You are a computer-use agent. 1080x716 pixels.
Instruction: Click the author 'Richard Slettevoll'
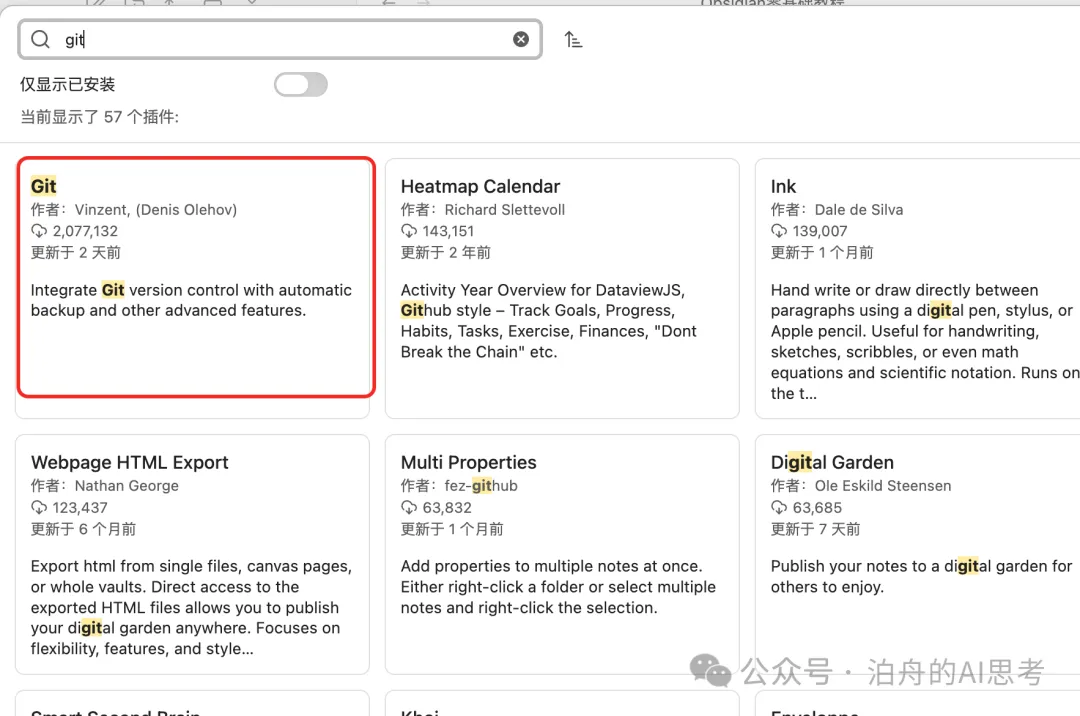pyautogui.click(x=504, y=210)
